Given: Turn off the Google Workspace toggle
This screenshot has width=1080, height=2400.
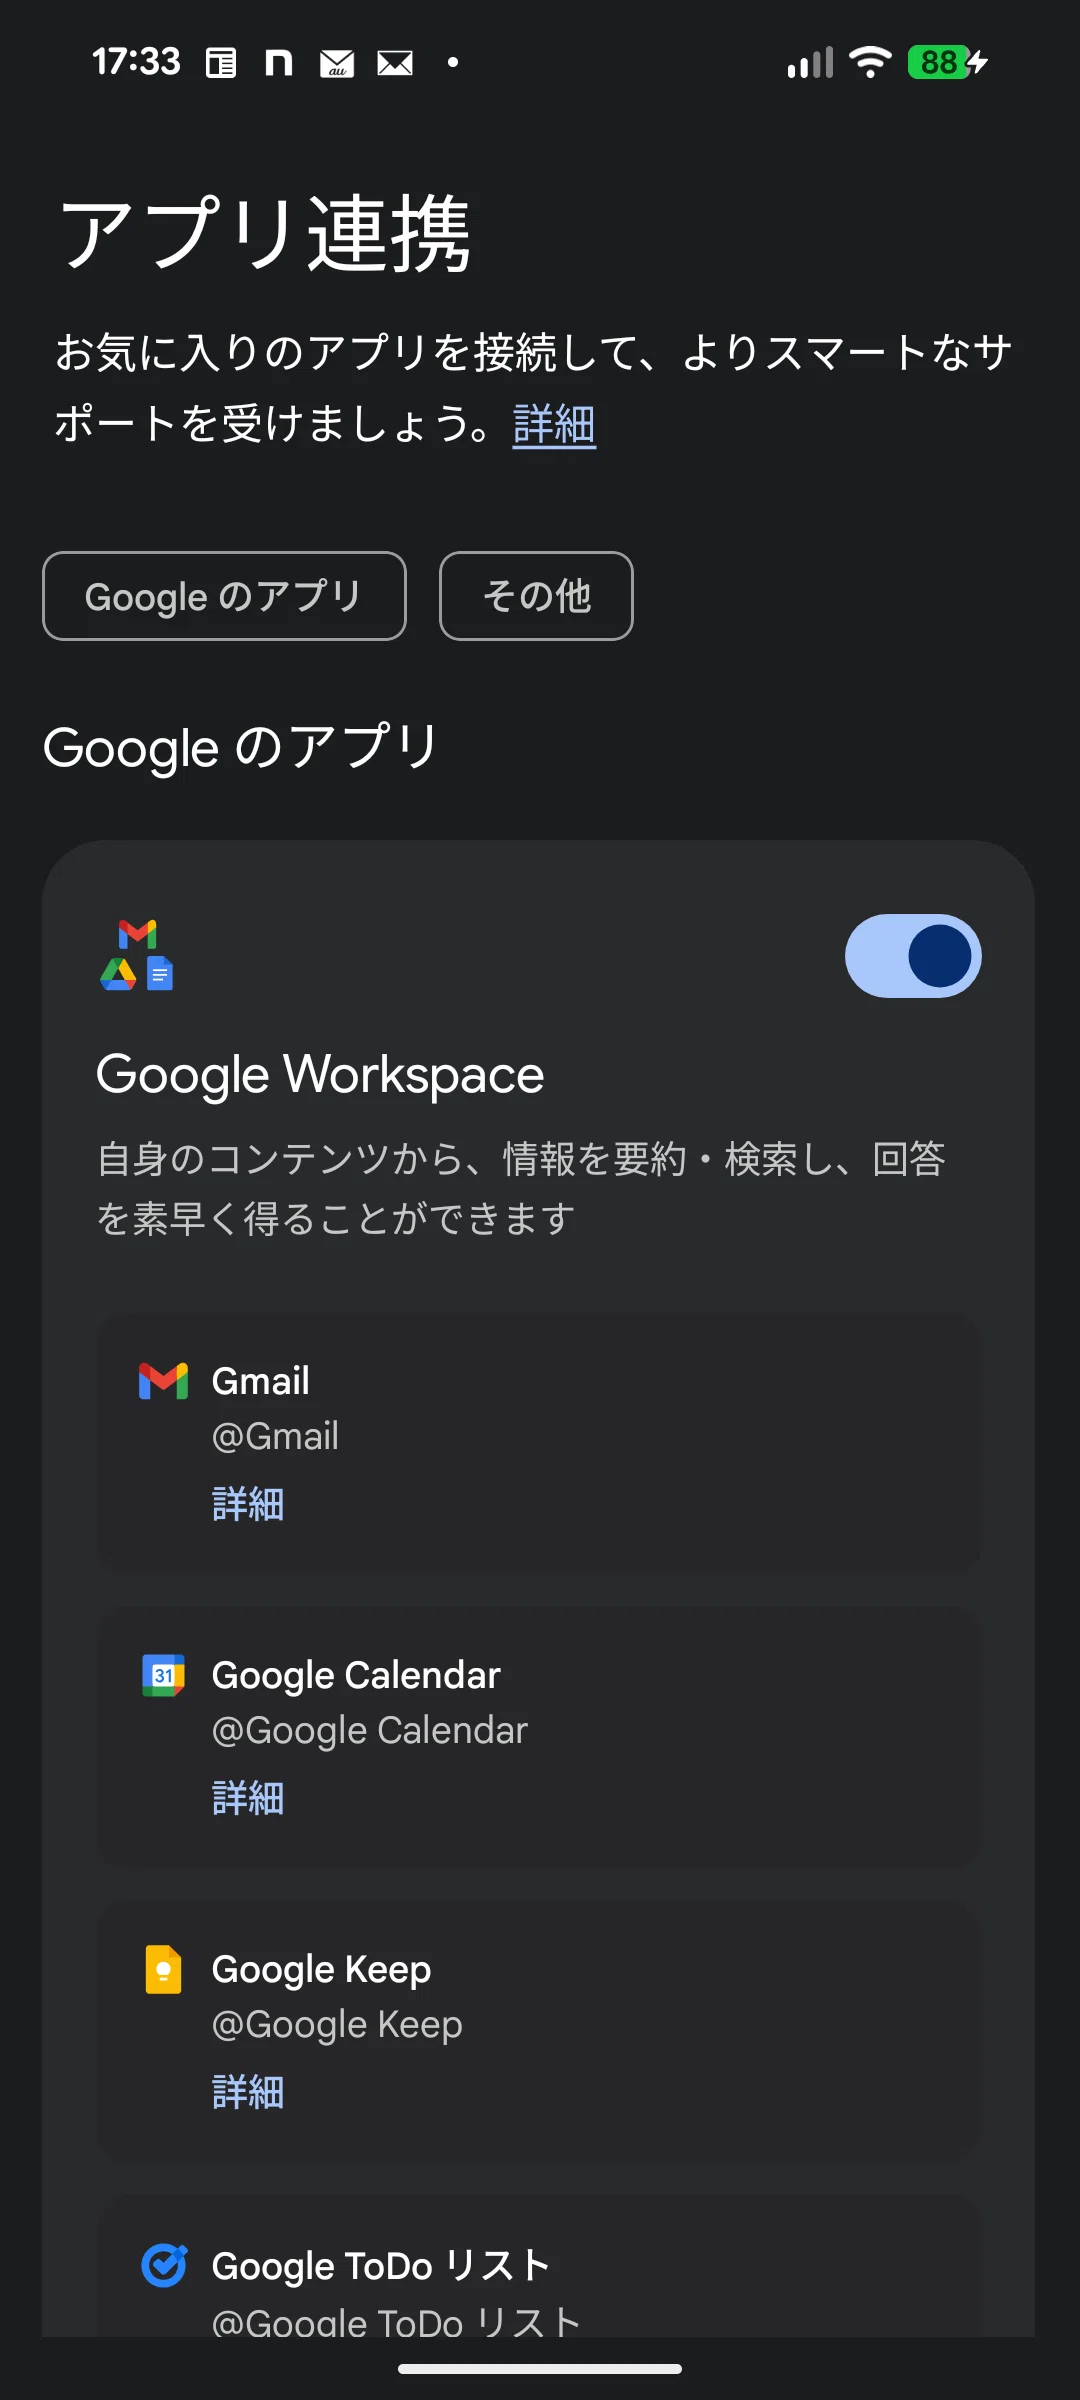Looking at the screenshot, I should [x=913, y=956].
